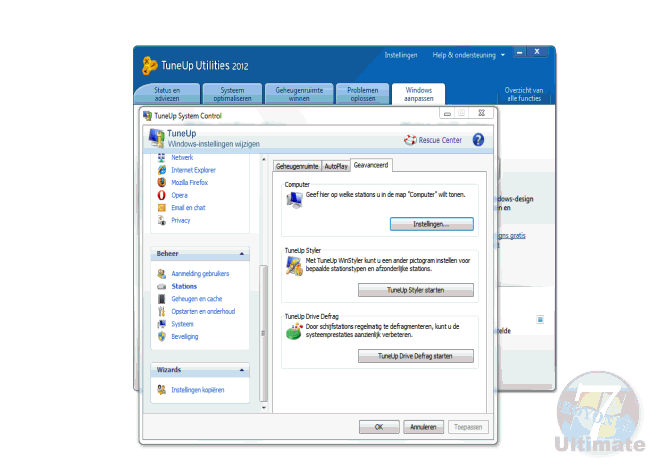Select the Netwerk sidebar icon
This screenshot has width=660, height=467.
(162, 157)
